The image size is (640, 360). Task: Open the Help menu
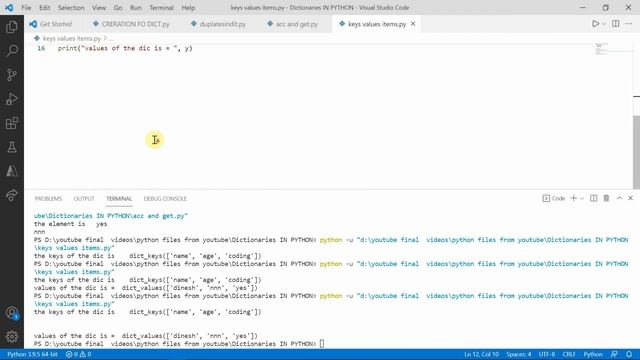point(188,8)
